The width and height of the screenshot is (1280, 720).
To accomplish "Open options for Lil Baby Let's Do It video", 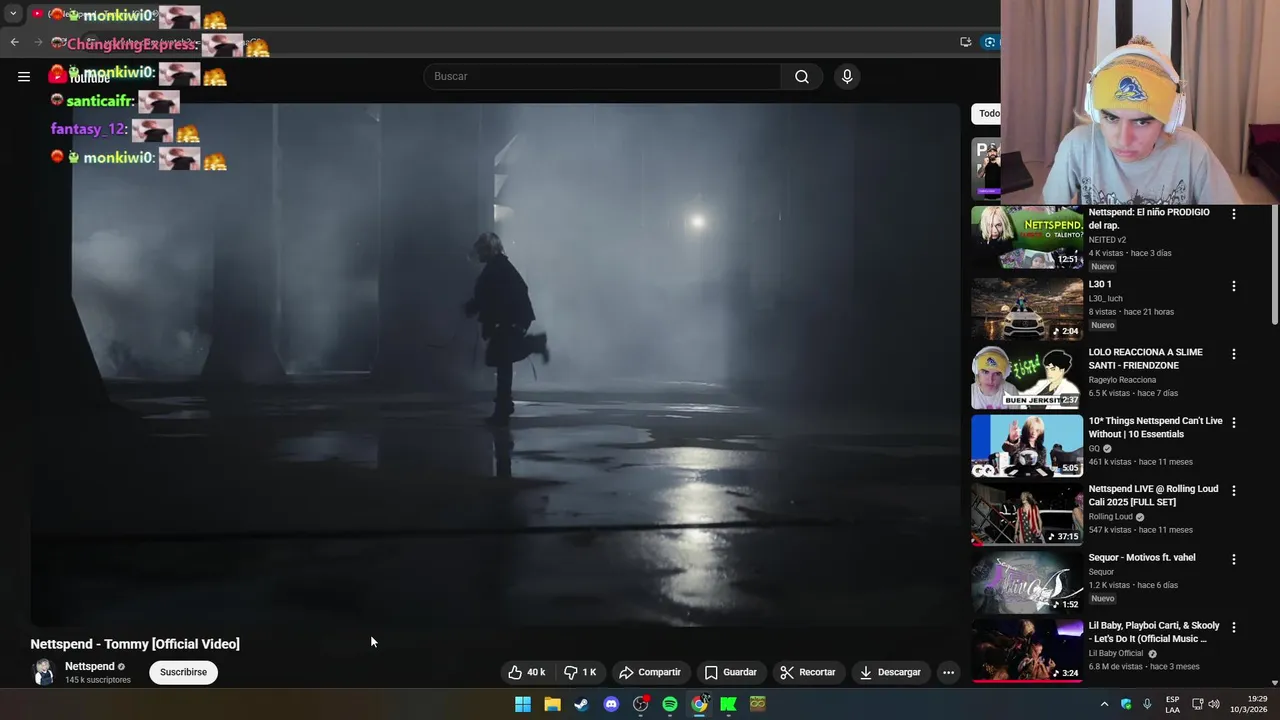I will pos(1233,627).
